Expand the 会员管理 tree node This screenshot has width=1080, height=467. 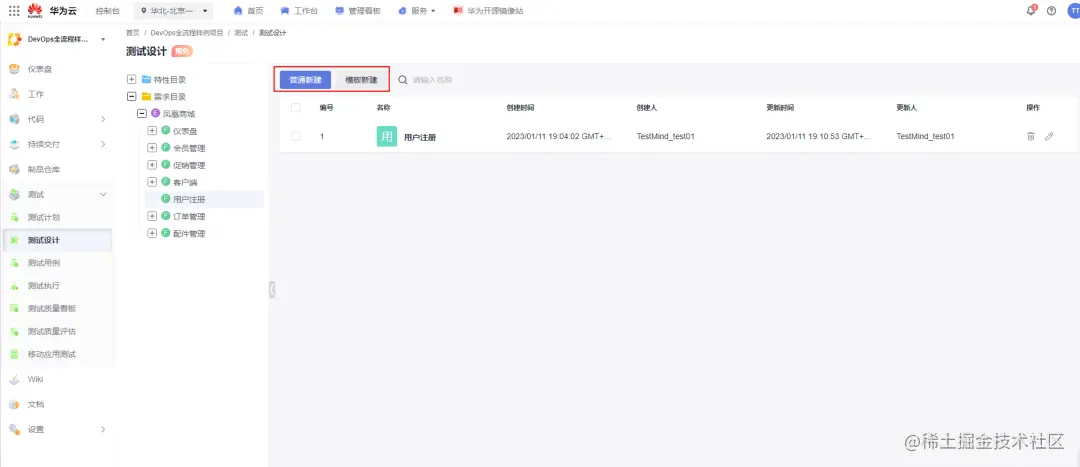coord(152,147)
